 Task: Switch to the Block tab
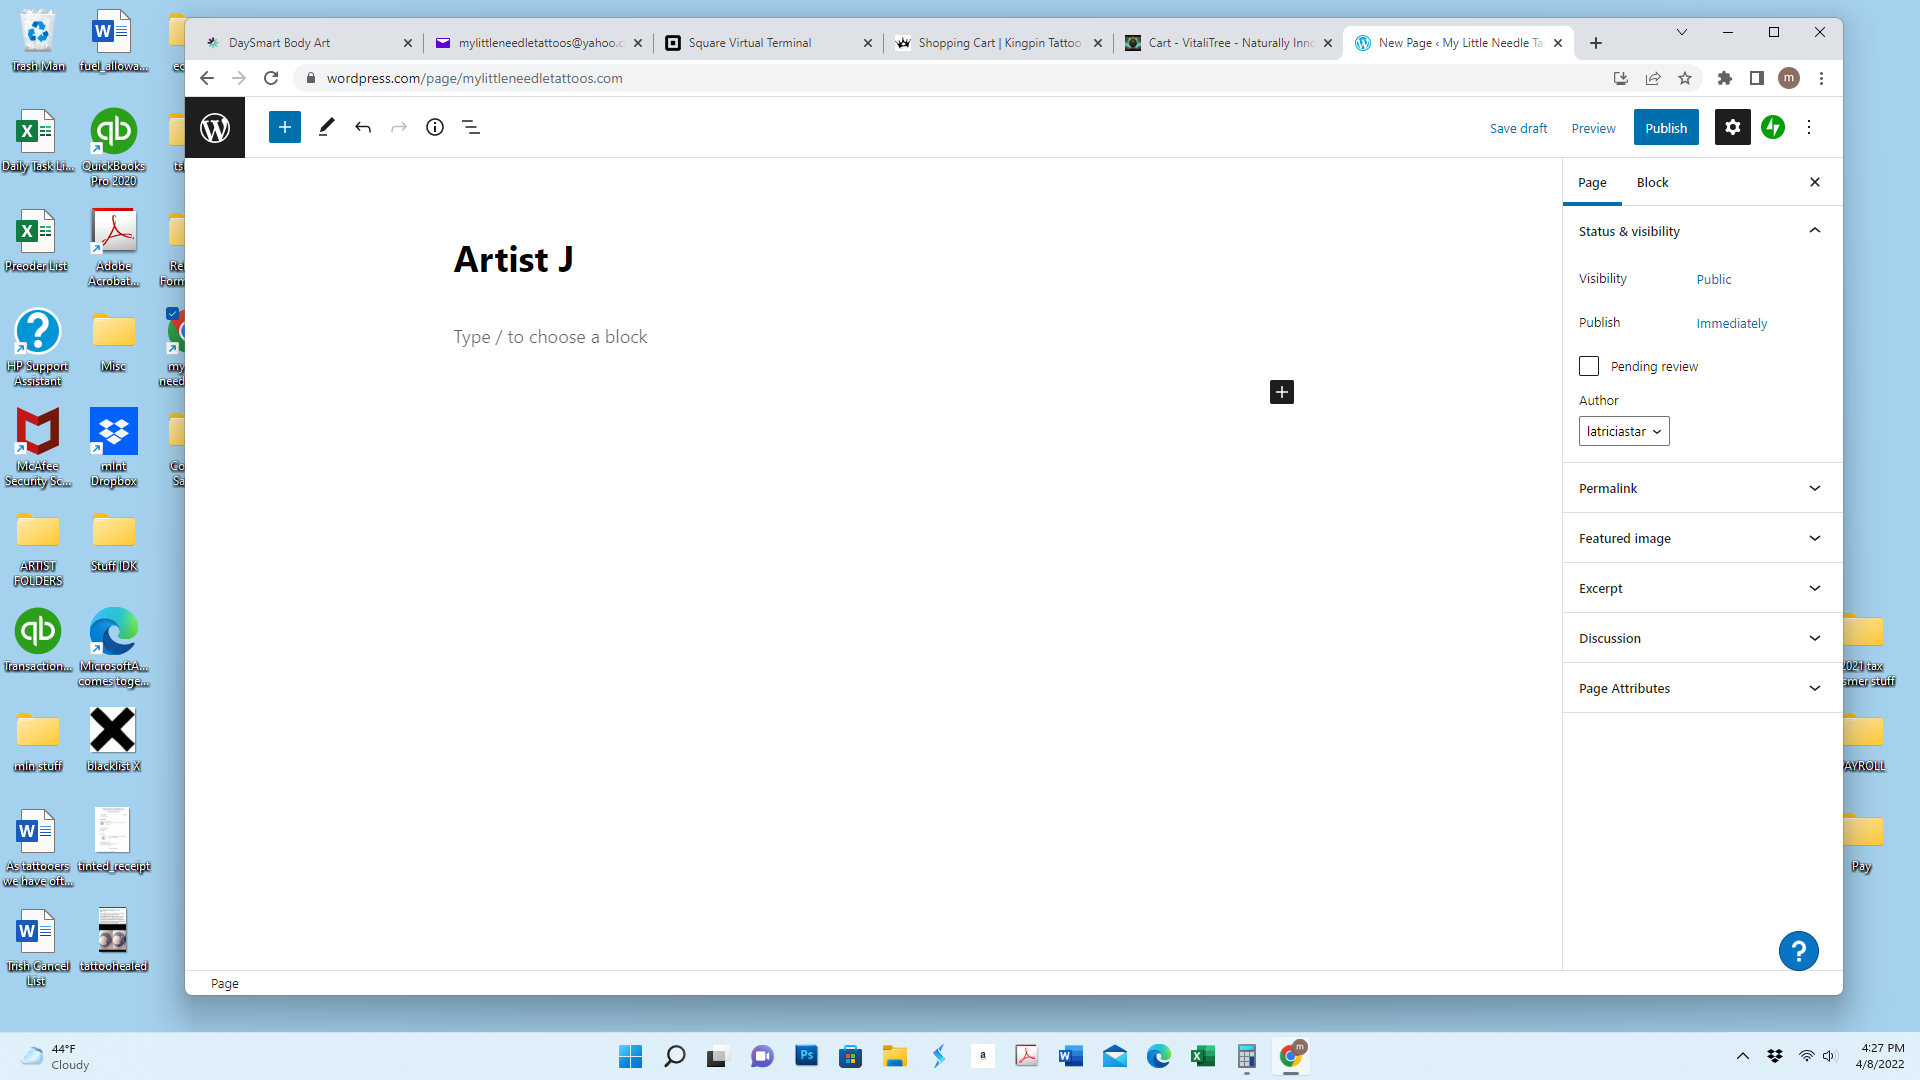[1652, 182]
